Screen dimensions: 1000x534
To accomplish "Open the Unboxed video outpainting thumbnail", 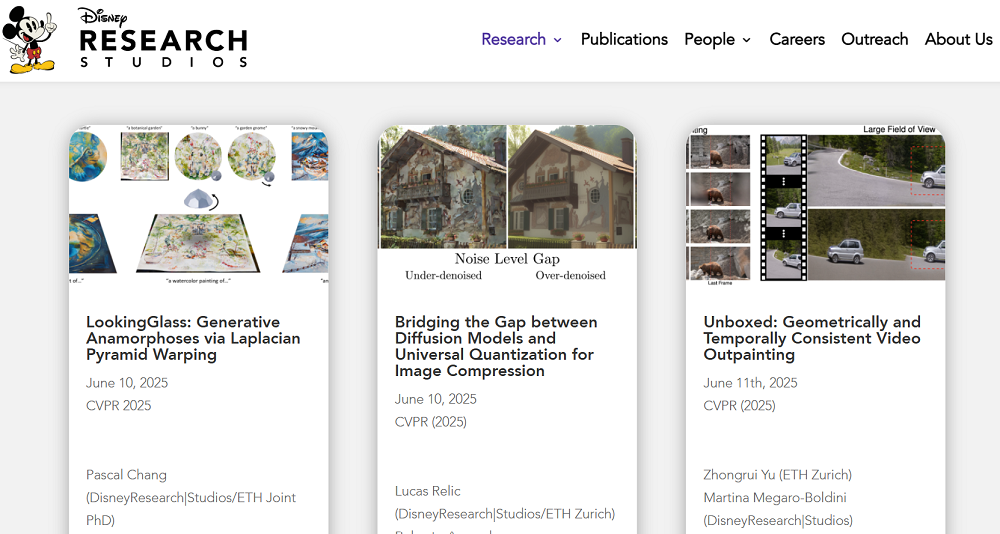I will click(x=815, y=205).
